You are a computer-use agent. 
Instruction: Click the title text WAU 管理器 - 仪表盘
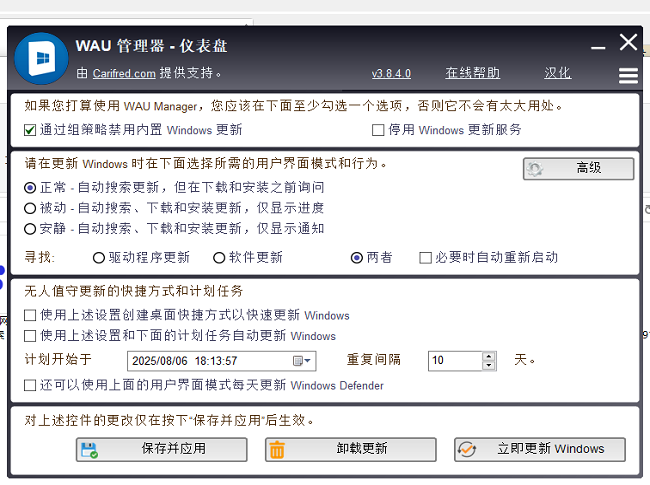pos(151,46)
